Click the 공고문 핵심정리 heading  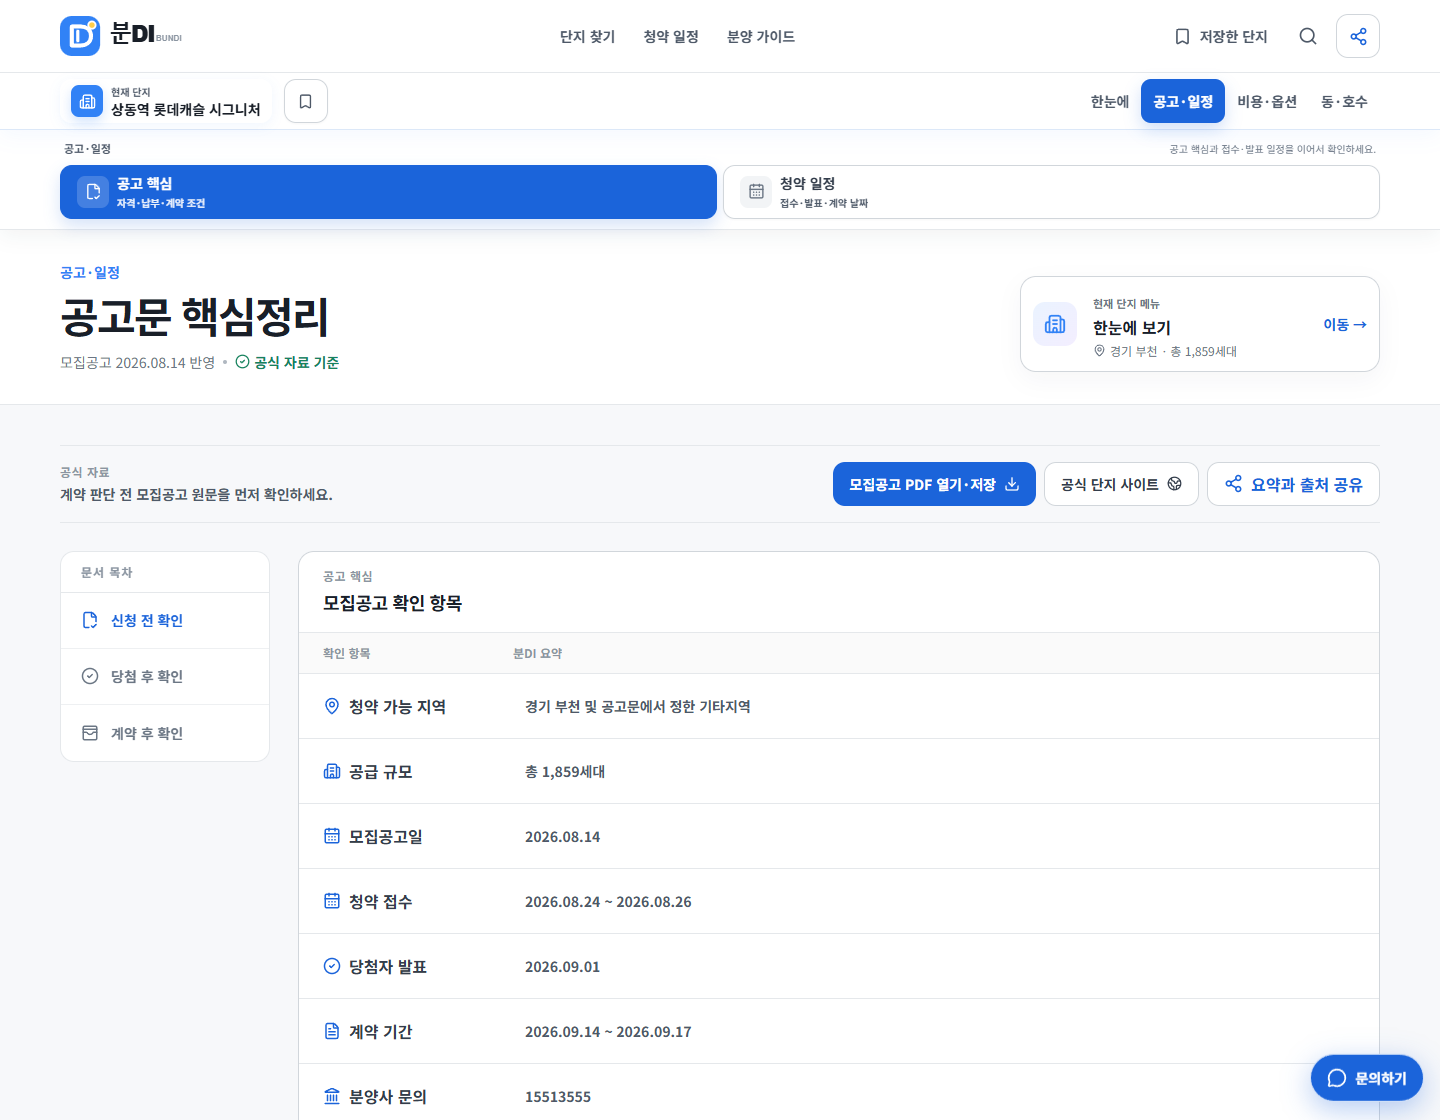click(x=194, y=317)
